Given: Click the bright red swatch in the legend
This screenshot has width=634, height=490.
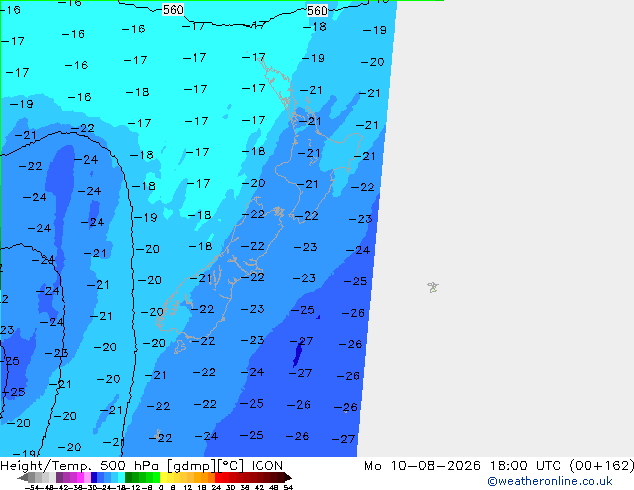Looking at the screenshot, I should [218, 477].
